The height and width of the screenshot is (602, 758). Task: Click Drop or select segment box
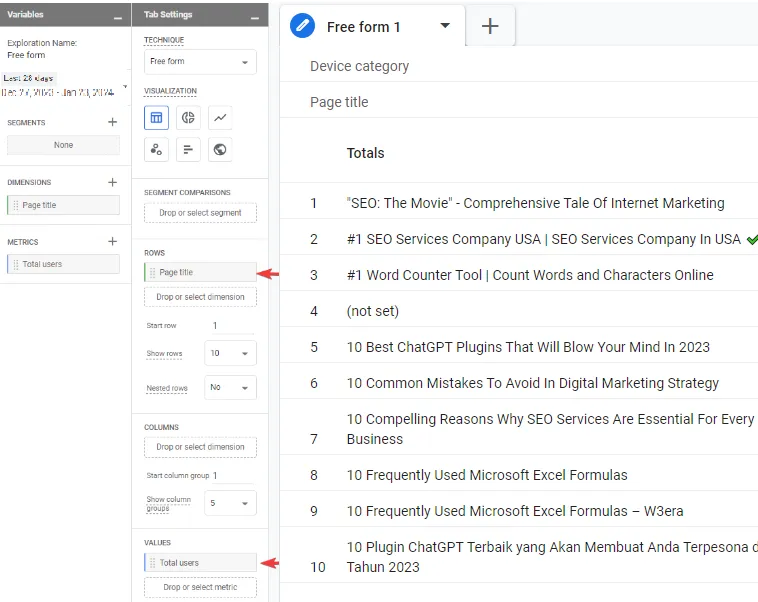200,213
